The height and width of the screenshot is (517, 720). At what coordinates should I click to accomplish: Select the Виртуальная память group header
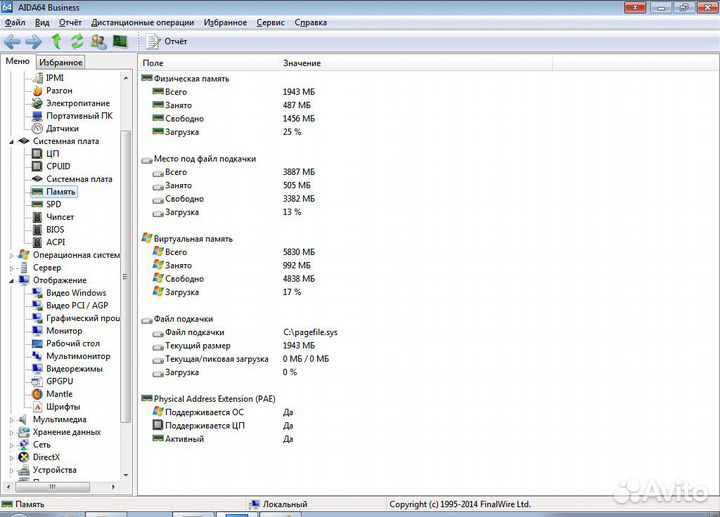(x=193, y=238)
